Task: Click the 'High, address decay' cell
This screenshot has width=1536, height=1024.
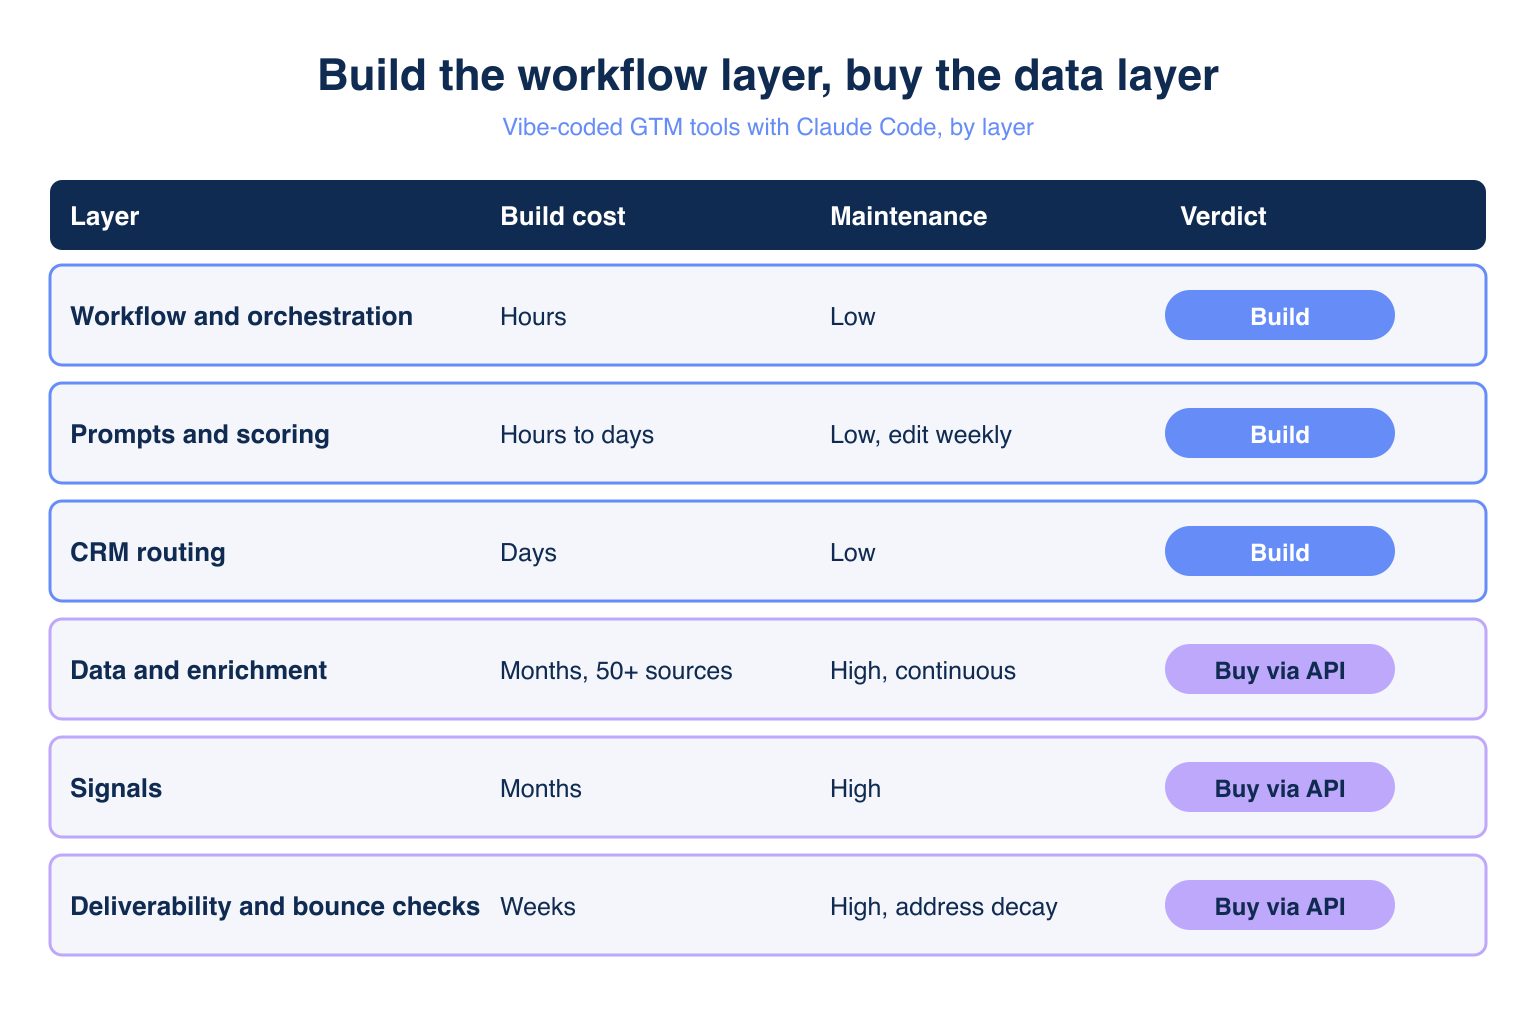Action: point(944,906)
